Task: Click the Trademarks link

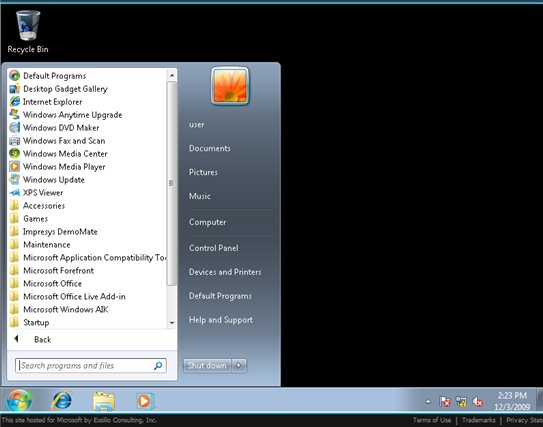Action: coord(479,420)
